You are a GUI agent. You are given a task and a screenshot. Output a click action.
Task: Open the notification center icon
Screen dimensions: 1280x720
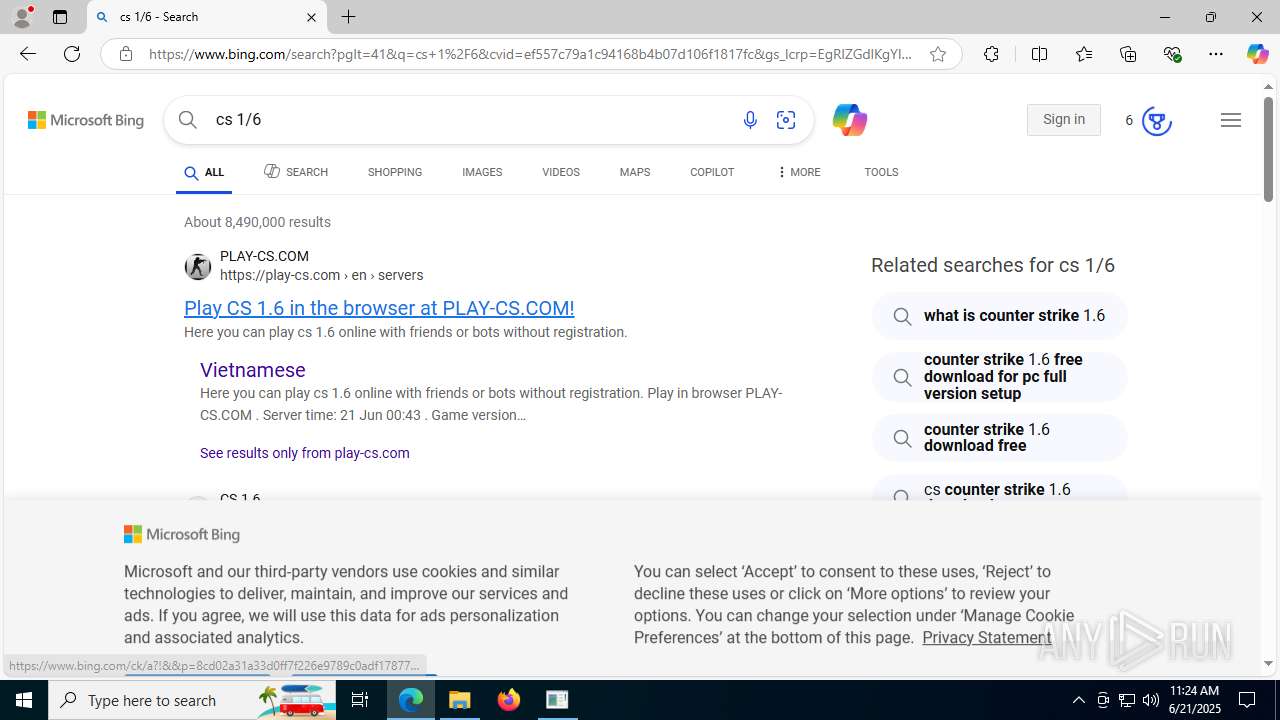(x=1248, y=700)
